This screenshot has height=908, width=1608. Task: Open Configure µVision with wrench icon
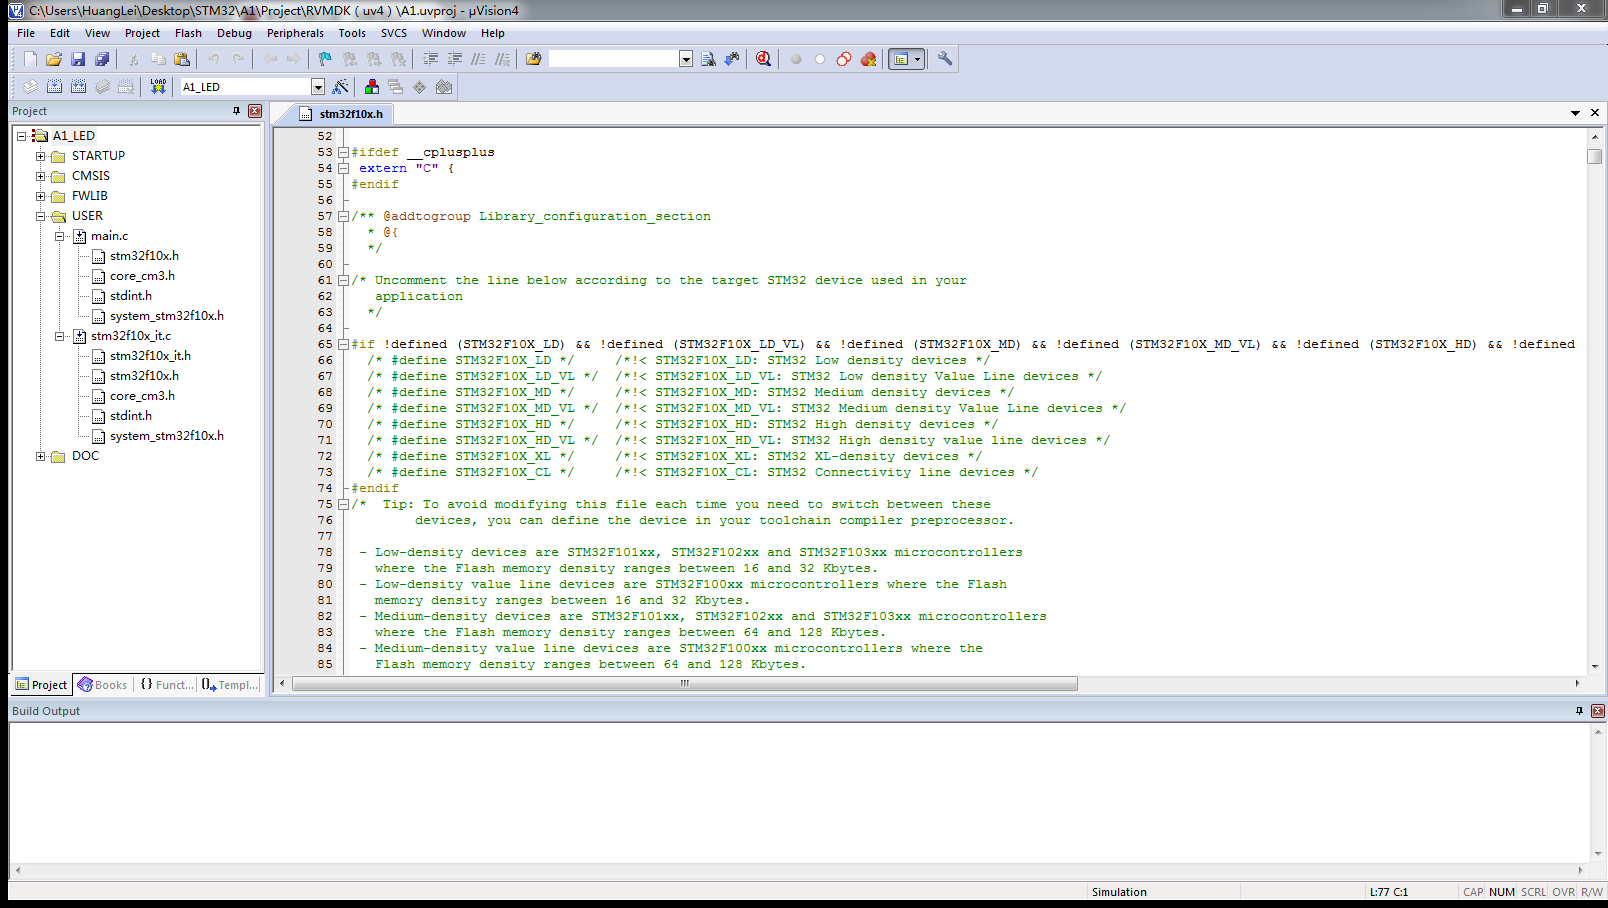[x=945, y=59]
